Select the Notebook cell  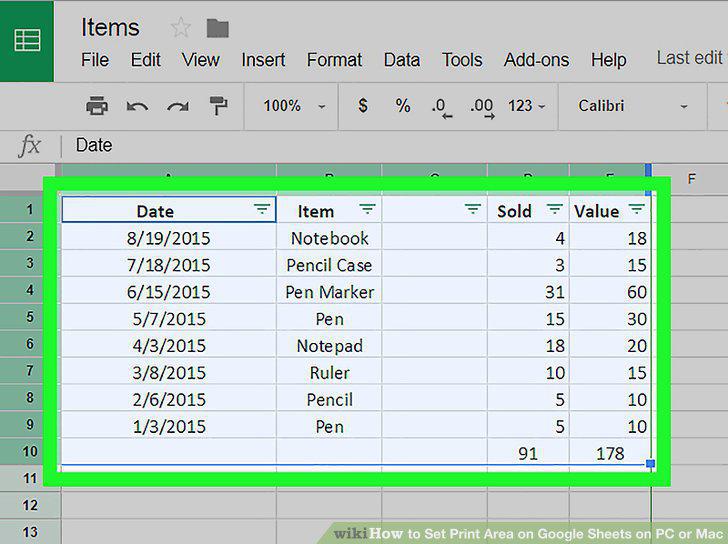click(329, 238)
